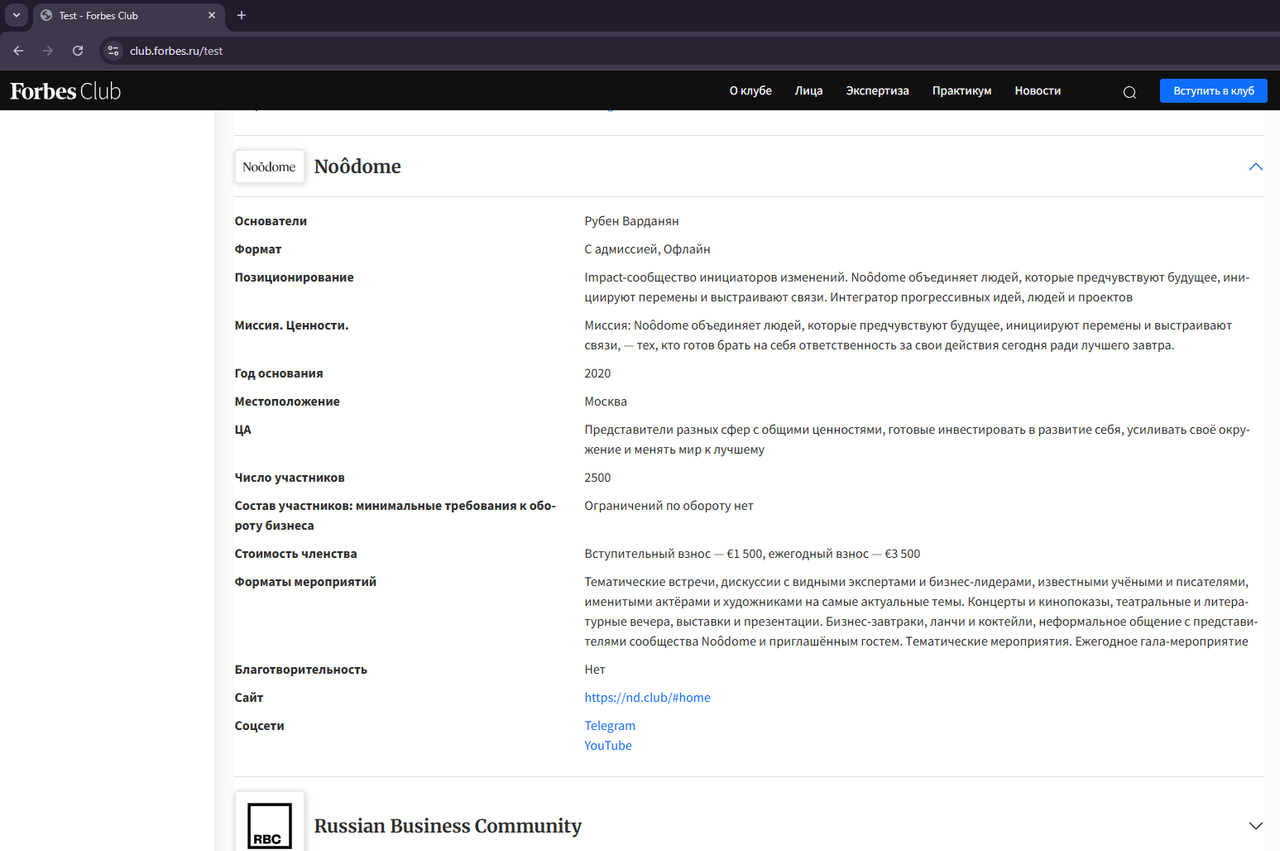The image size is (1280, 851).
Task: Click the location value Москва
Action: [606, 402]
